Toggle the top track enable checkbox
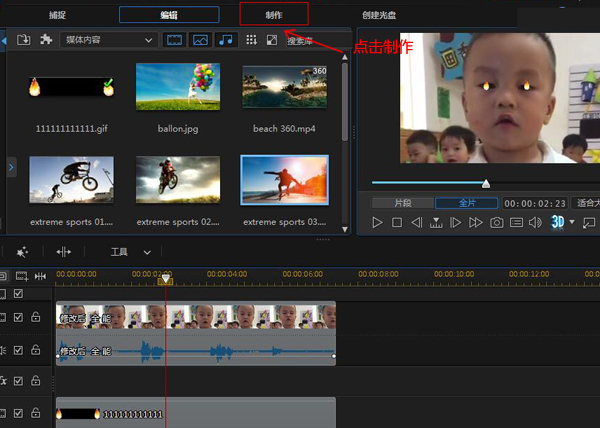This screenshot has height=428, width=600. point(18,294)
